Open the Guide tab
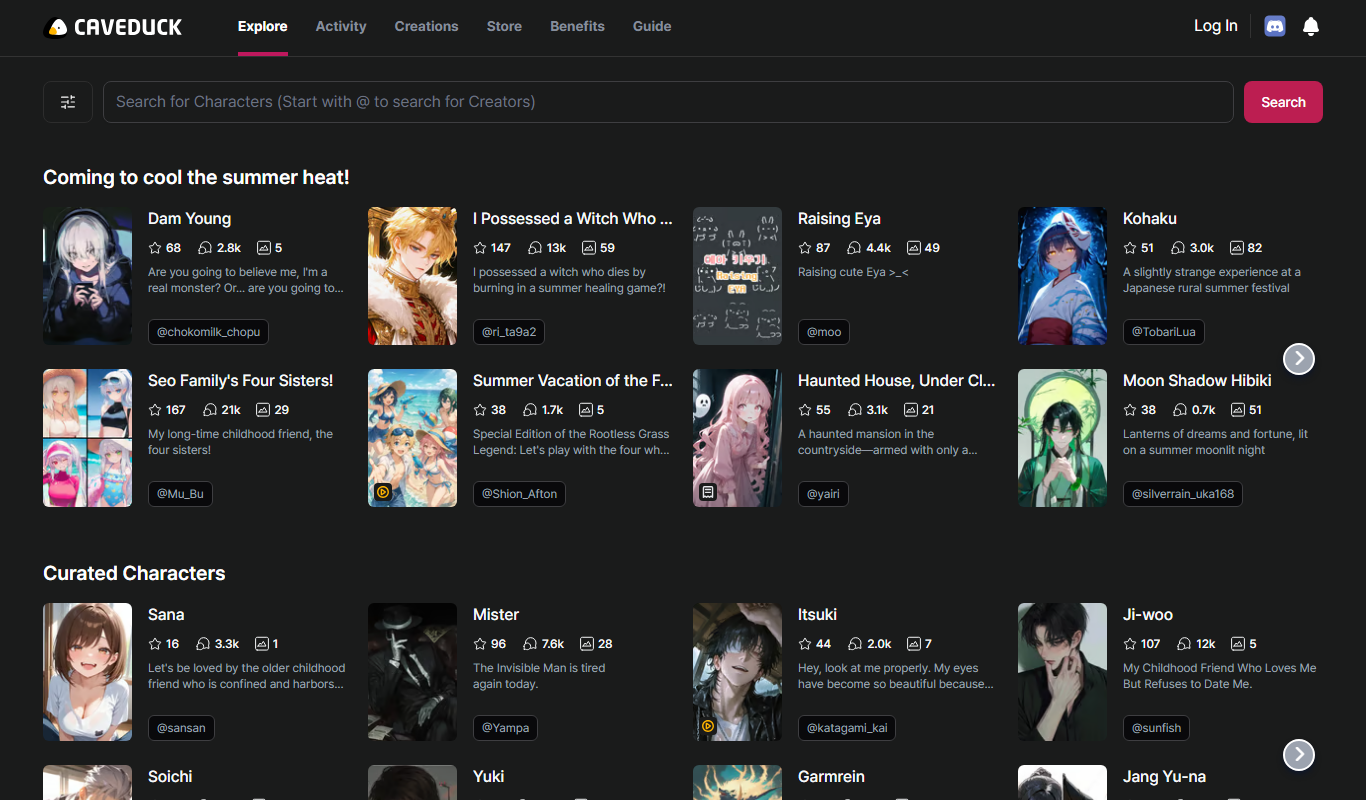Viewport: 1366px width, 800px height. pos(652,27)
